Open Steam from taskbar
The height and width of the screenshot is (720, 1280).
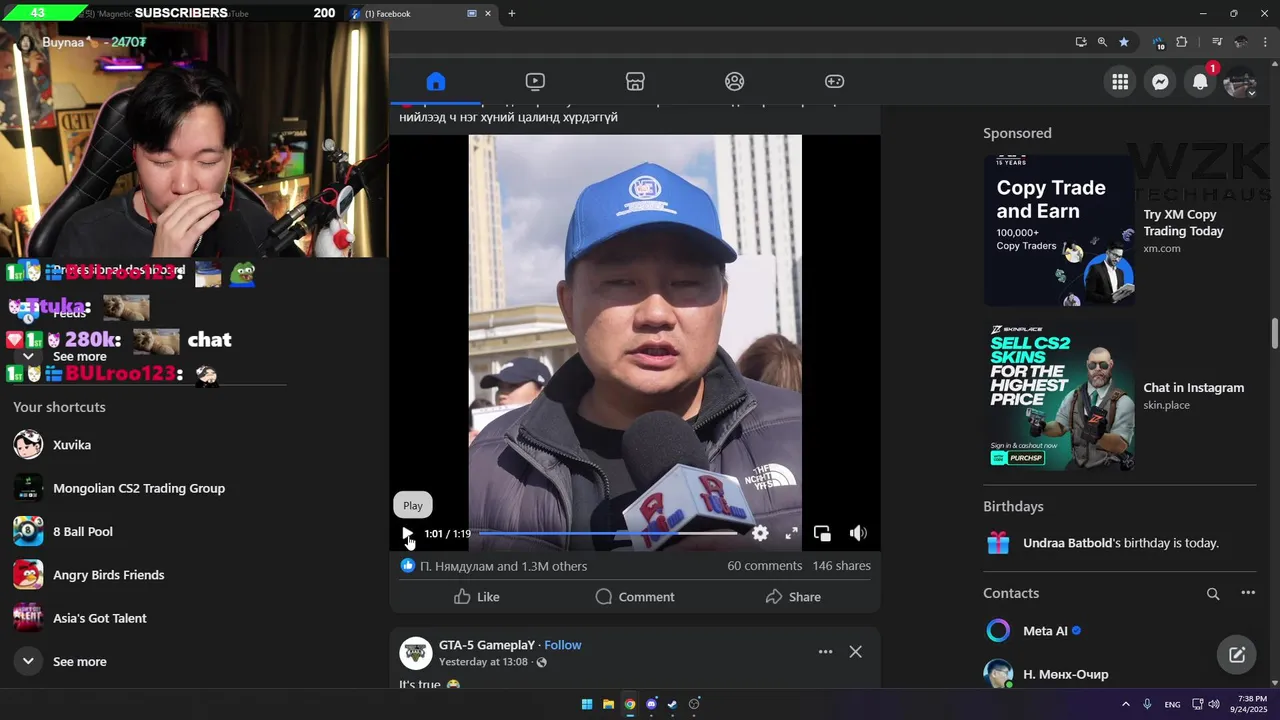(x=672, y=704)
